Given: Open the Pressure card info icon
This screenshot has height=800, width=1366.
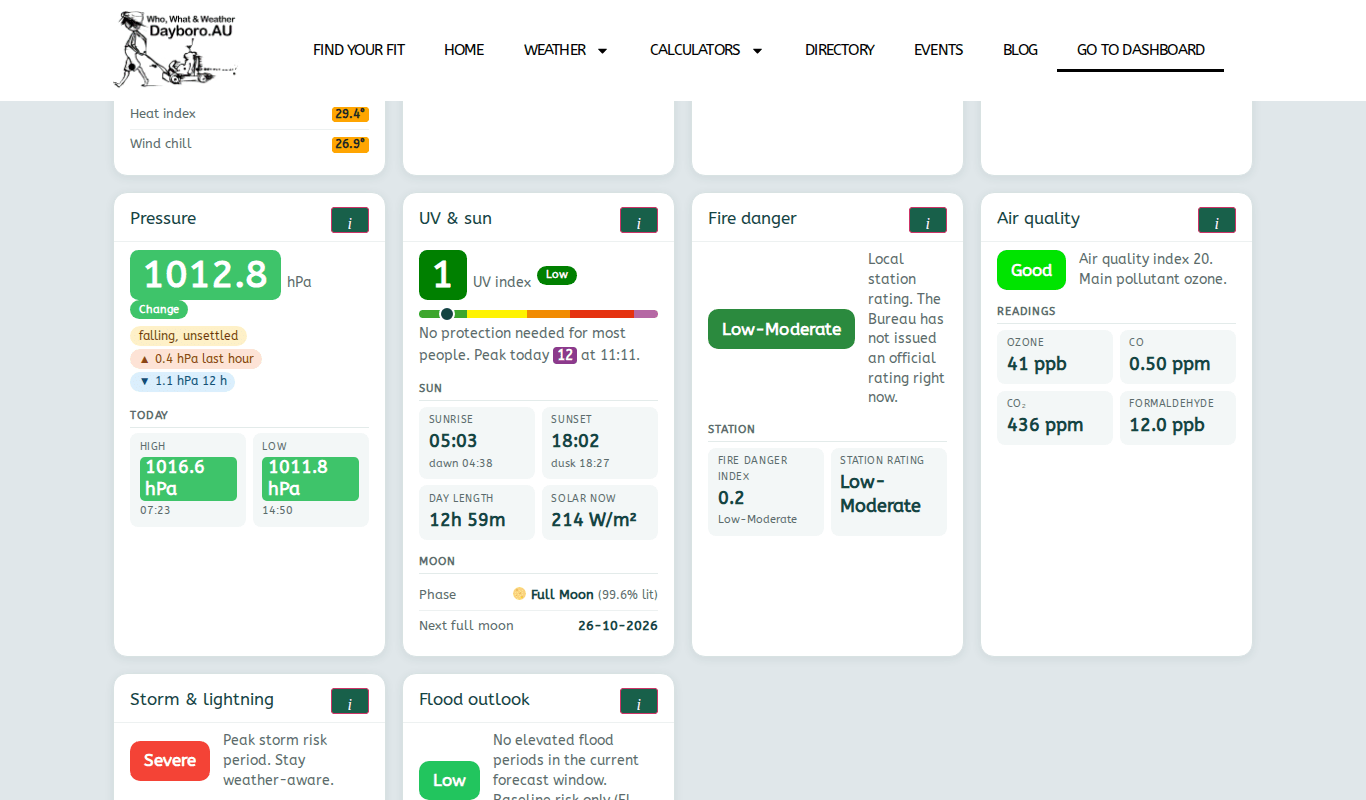Looking at the screenshot, I should (x=350, y=220).
